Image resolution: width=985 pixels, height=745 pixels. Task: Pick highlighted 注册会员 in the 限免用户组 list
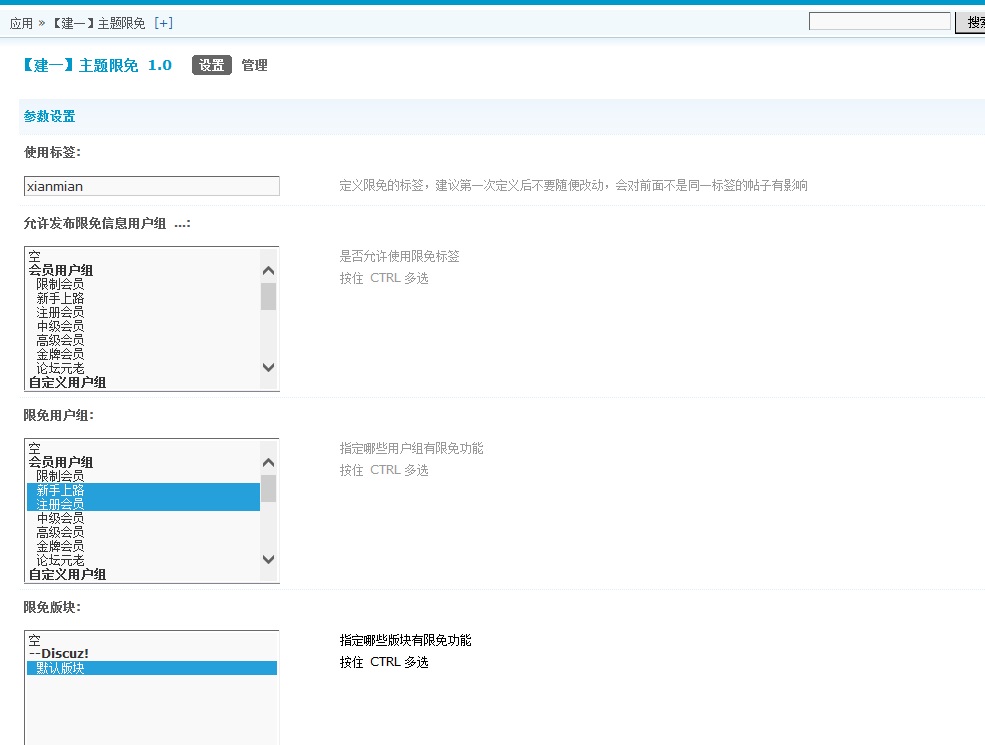coord(60,504)
